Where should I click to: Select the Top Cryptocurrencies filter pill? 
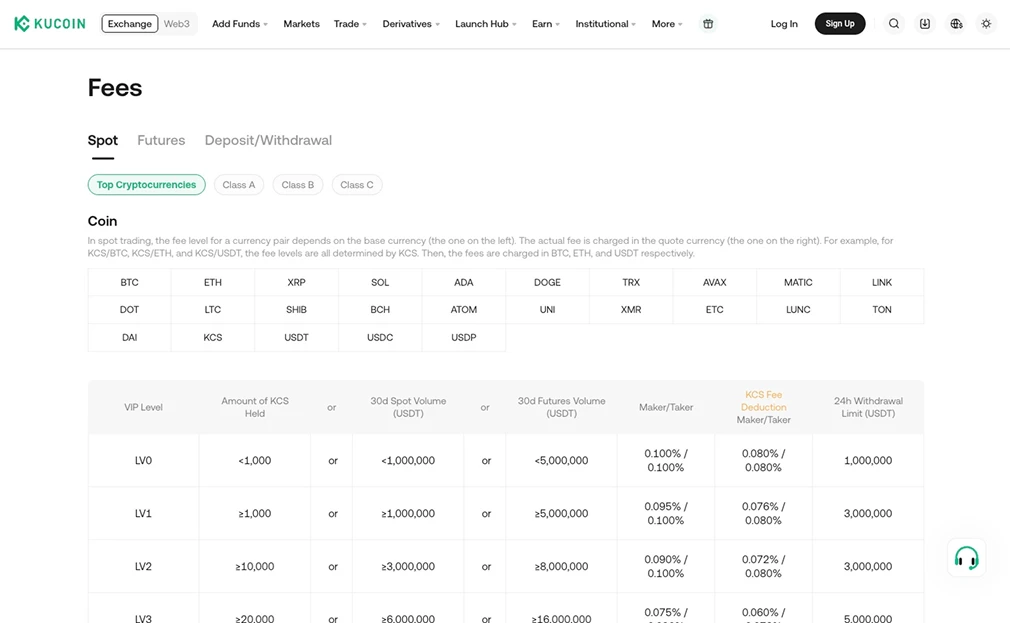[x=146, y=184]
